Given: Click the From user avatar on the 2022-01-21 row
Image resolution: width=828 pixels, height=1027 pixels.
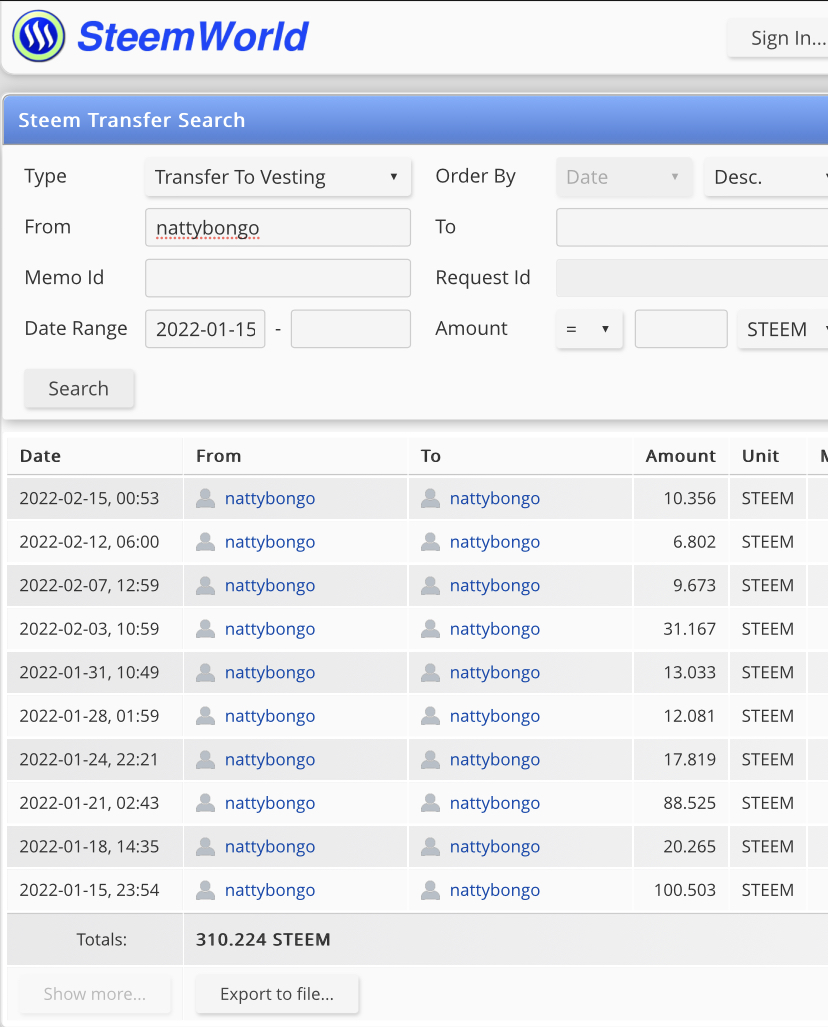Looking at the screenshot, I should coord(206,803).
